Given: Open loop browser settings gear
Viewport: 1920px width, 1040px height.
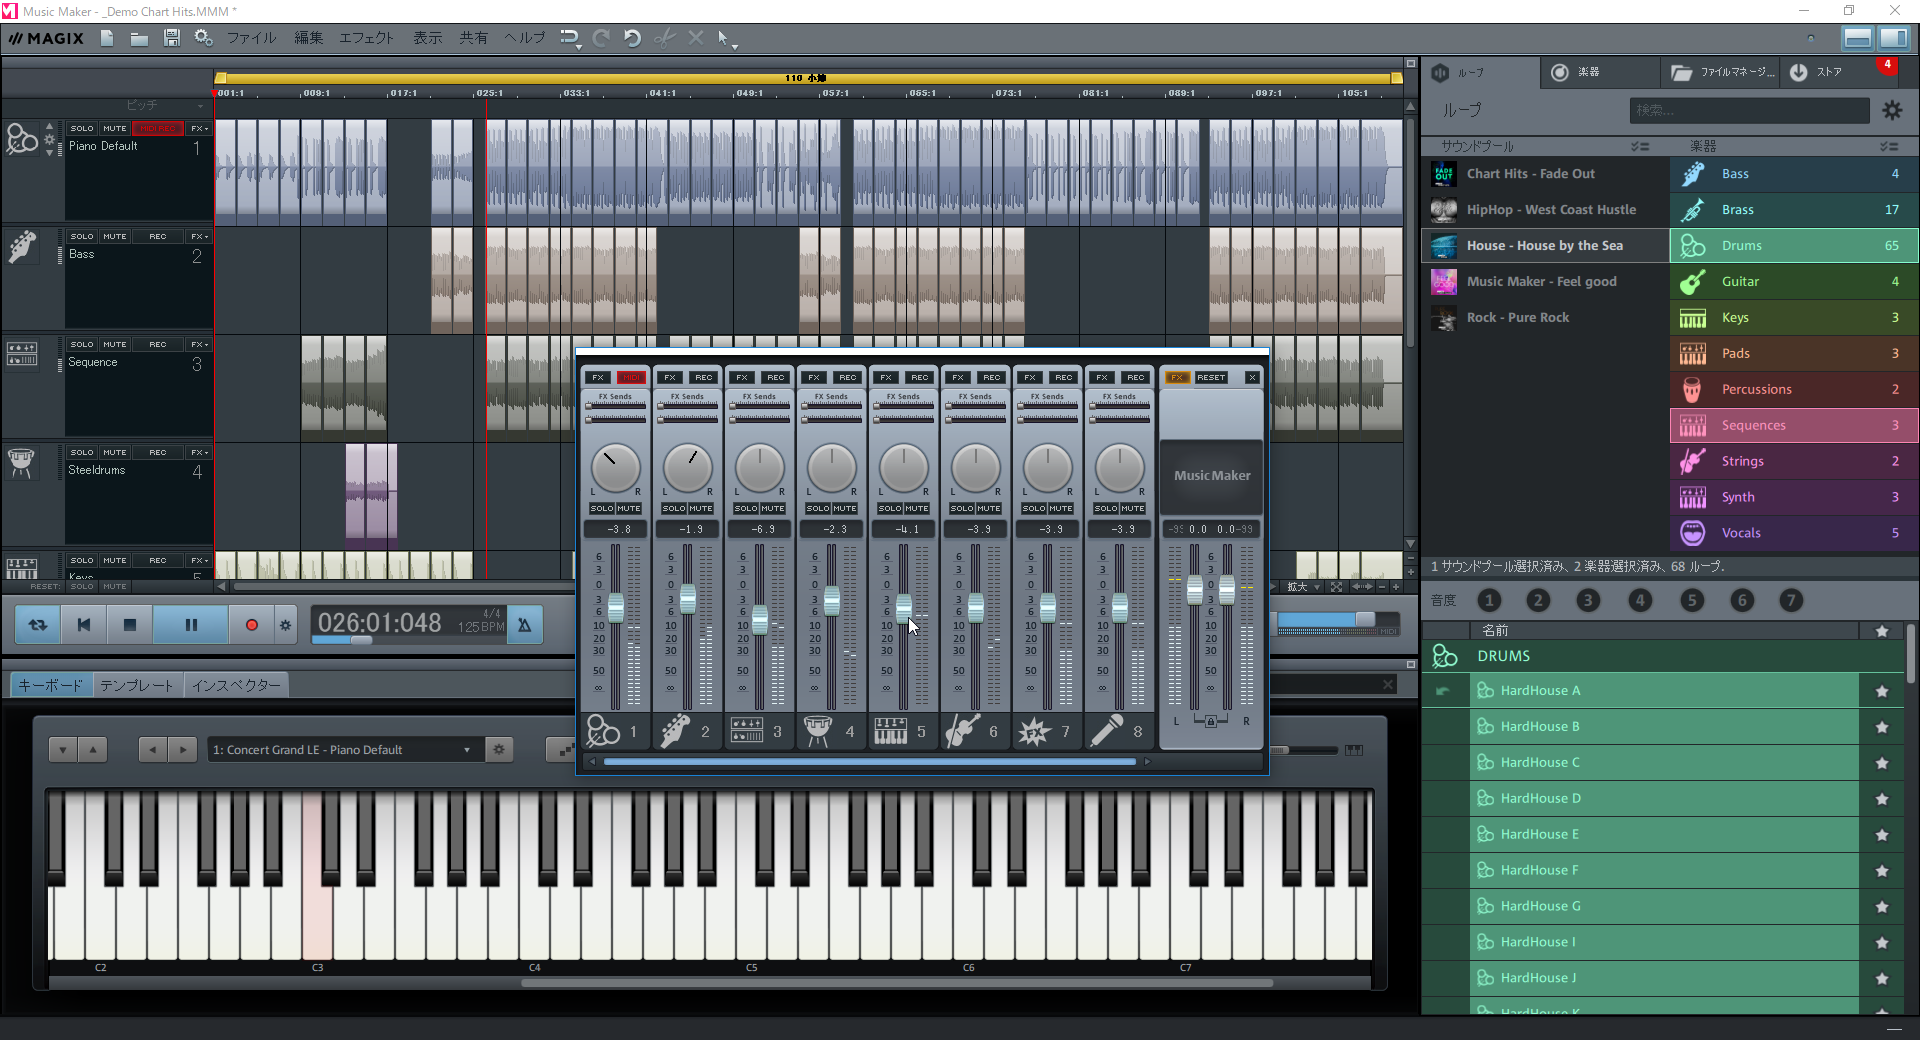Looking at the screenshot, I should pos(1893,111).
